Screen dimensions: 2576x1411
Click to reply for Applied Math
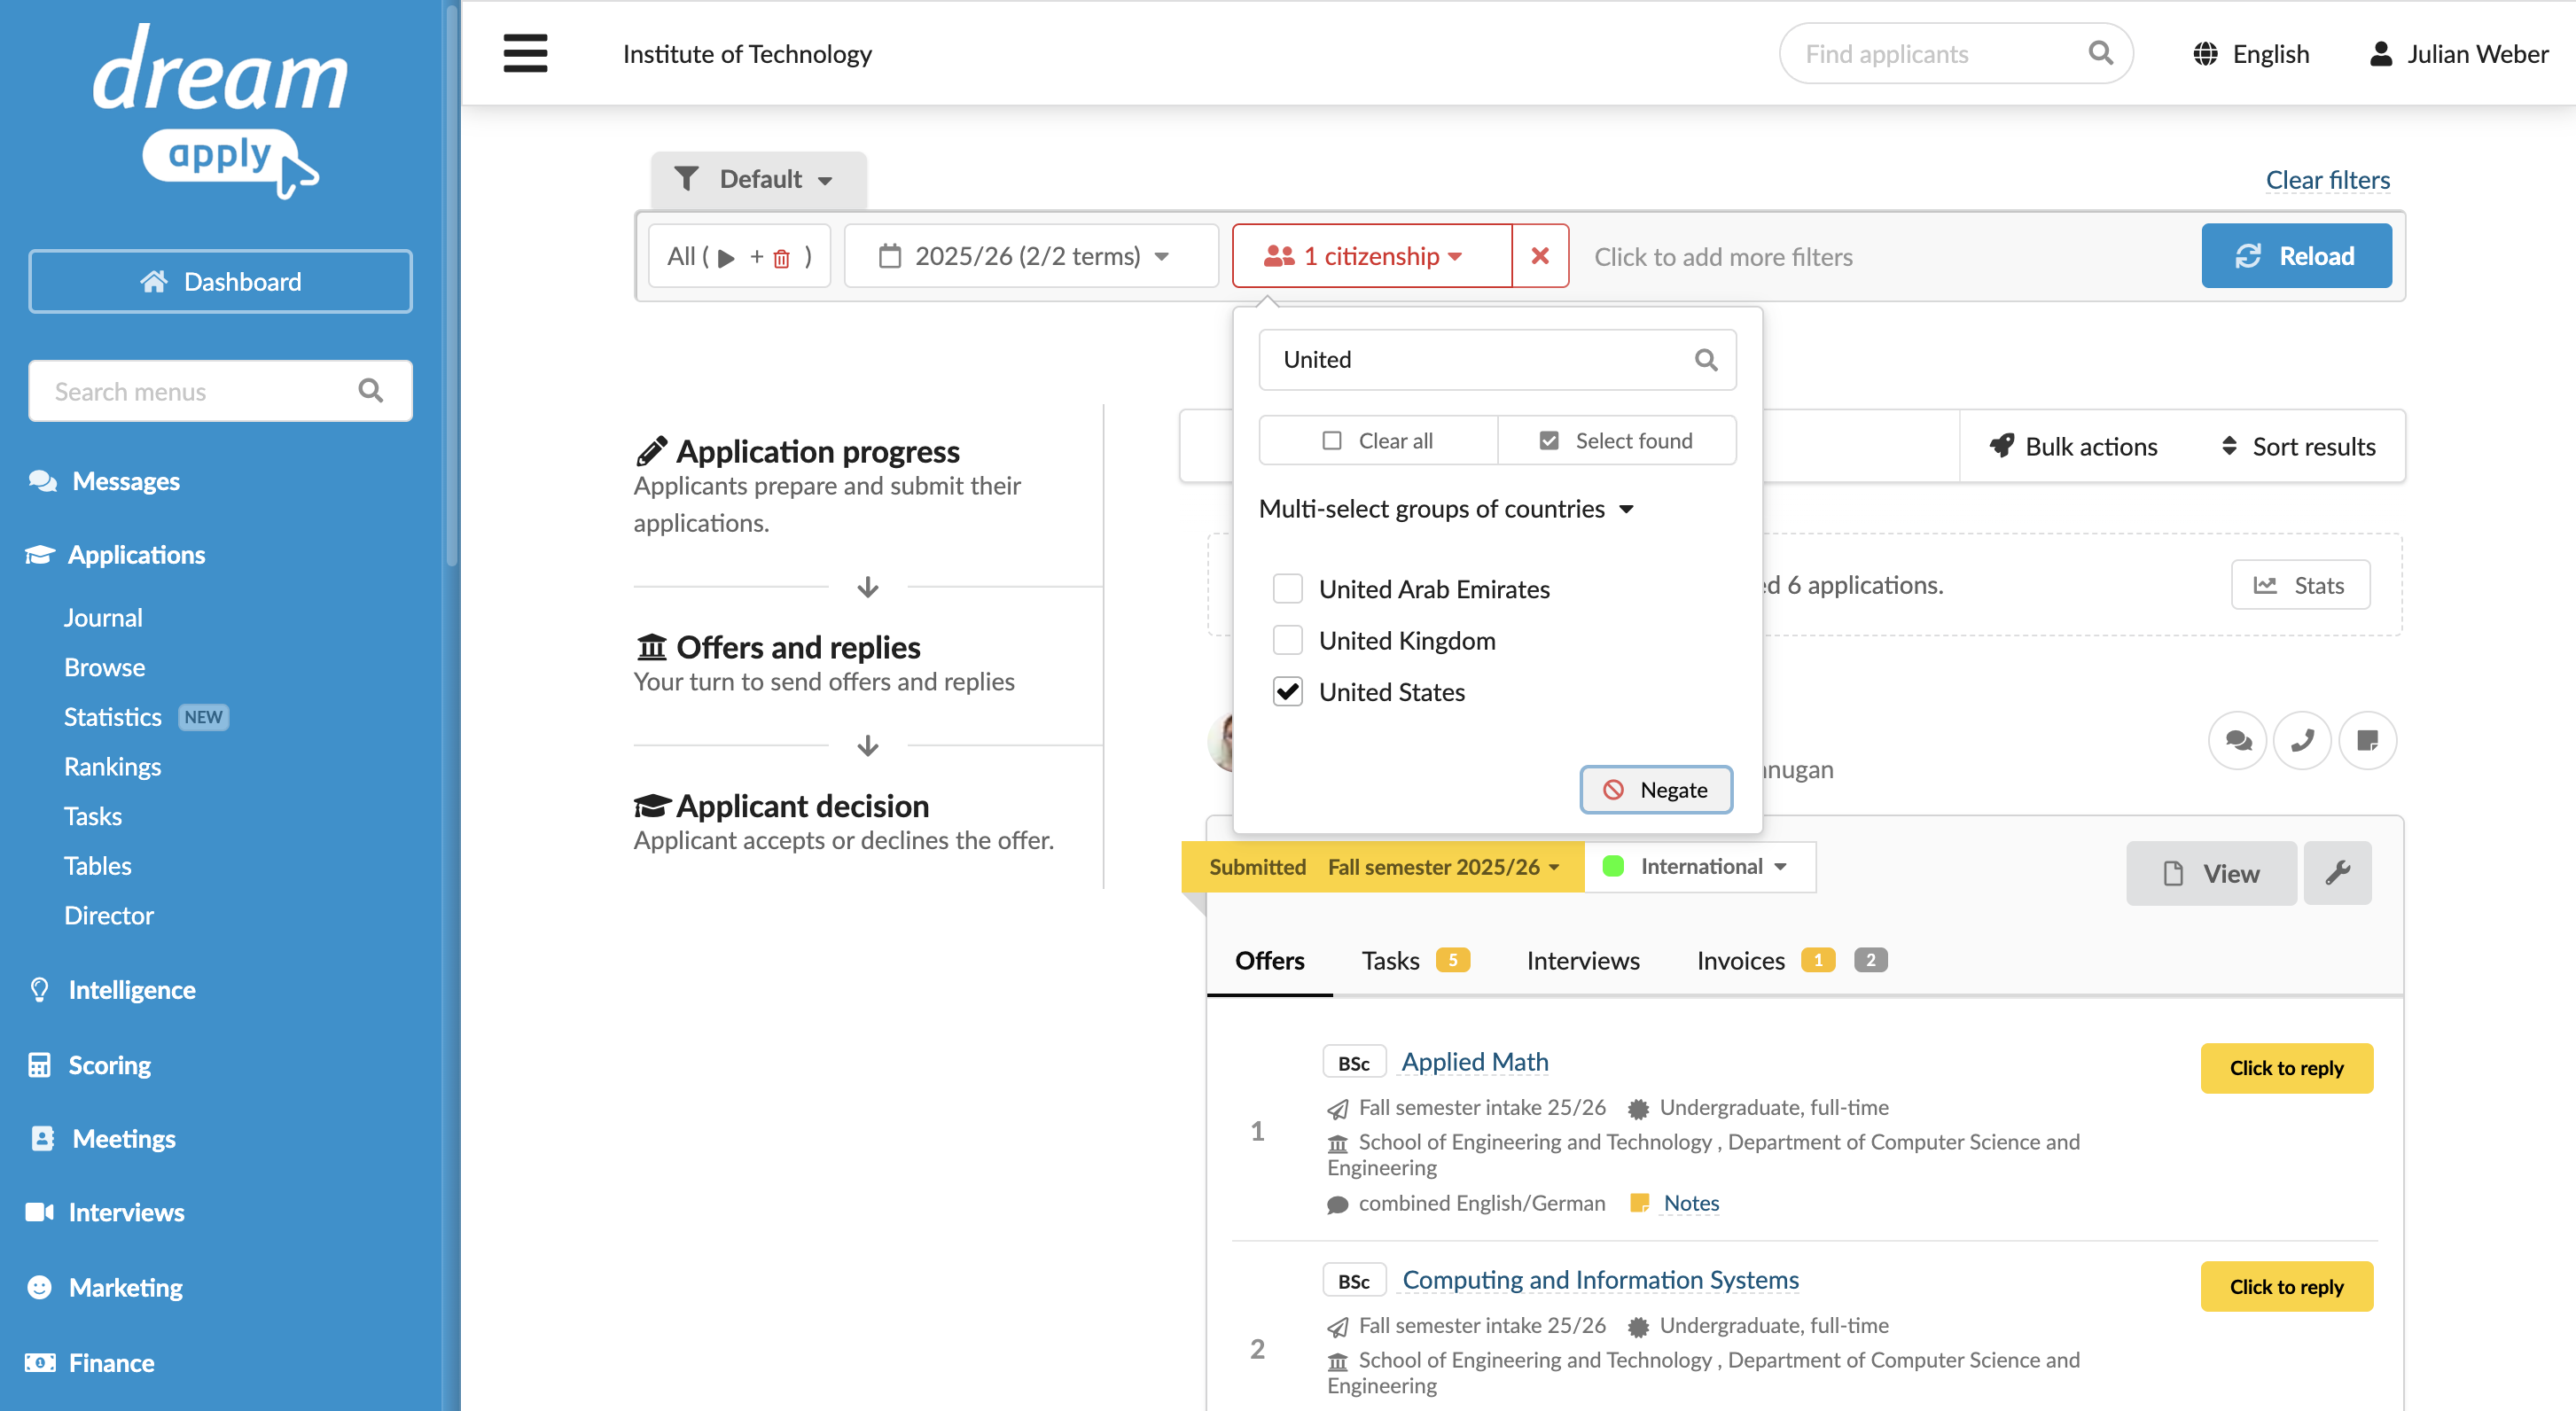coord(2286,1068)
